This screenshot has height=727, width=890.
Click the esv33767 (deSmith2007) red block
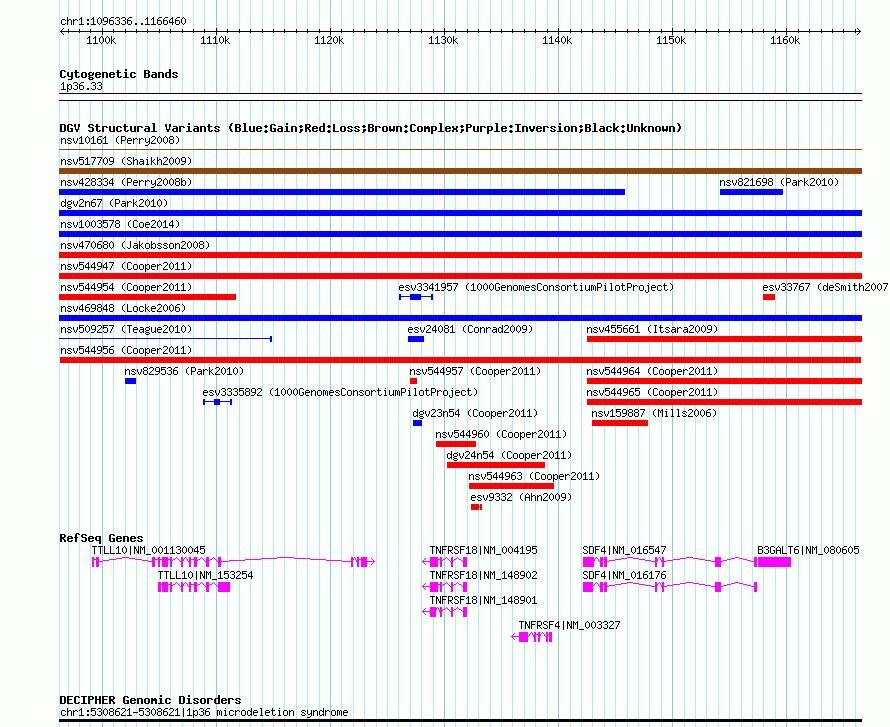point(769,297)
